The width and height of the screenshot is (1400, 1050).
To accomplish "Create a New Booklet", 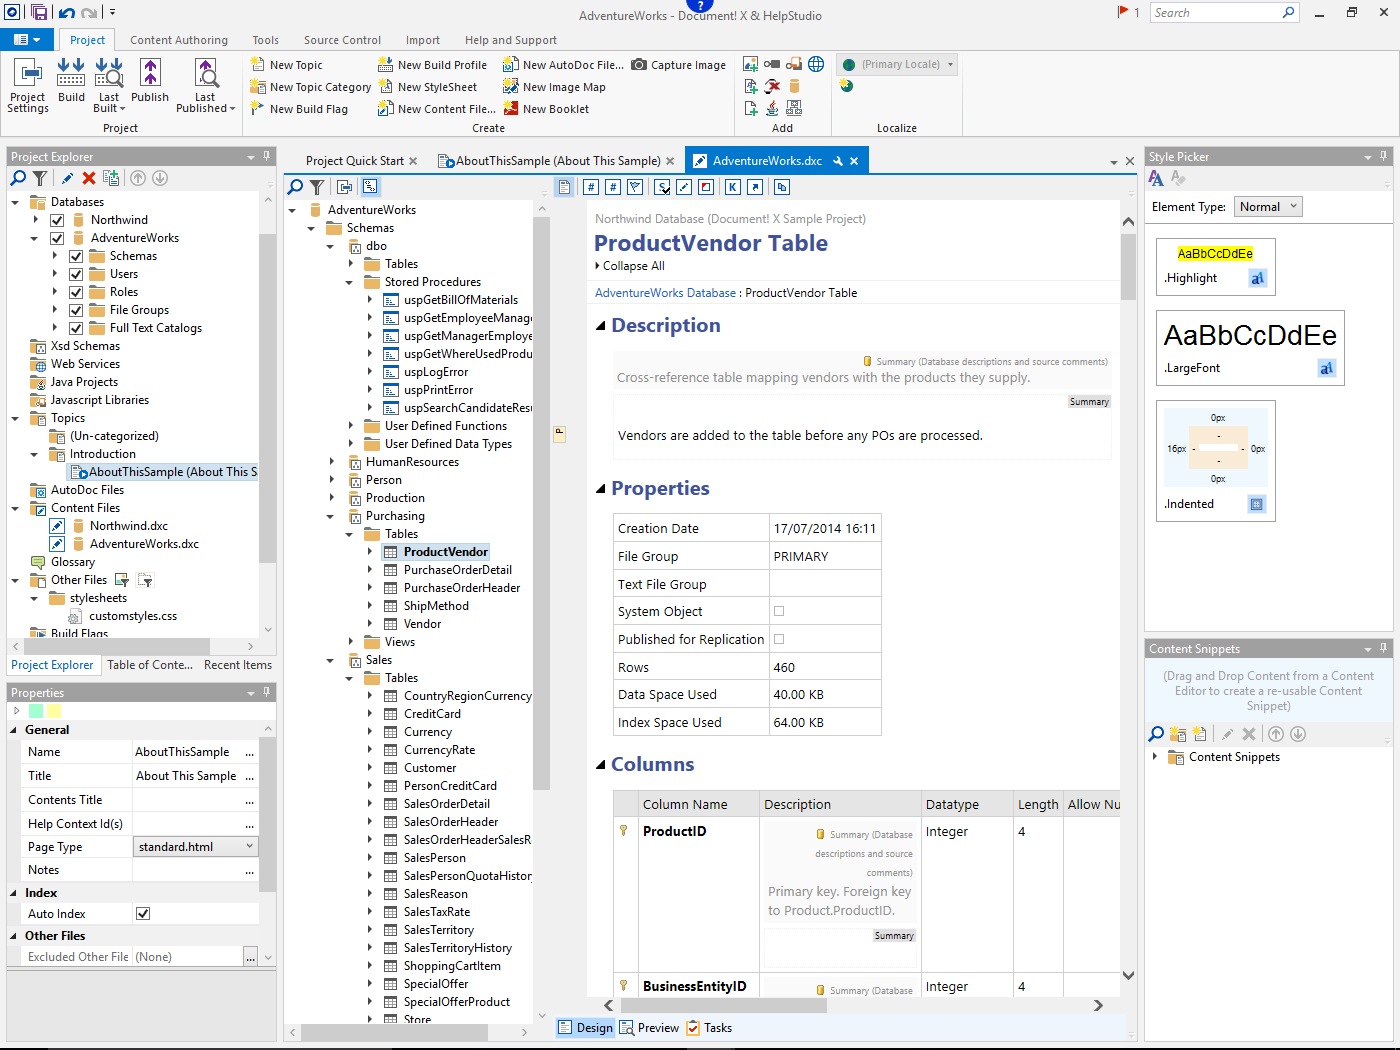I will (x=546, y=109).
